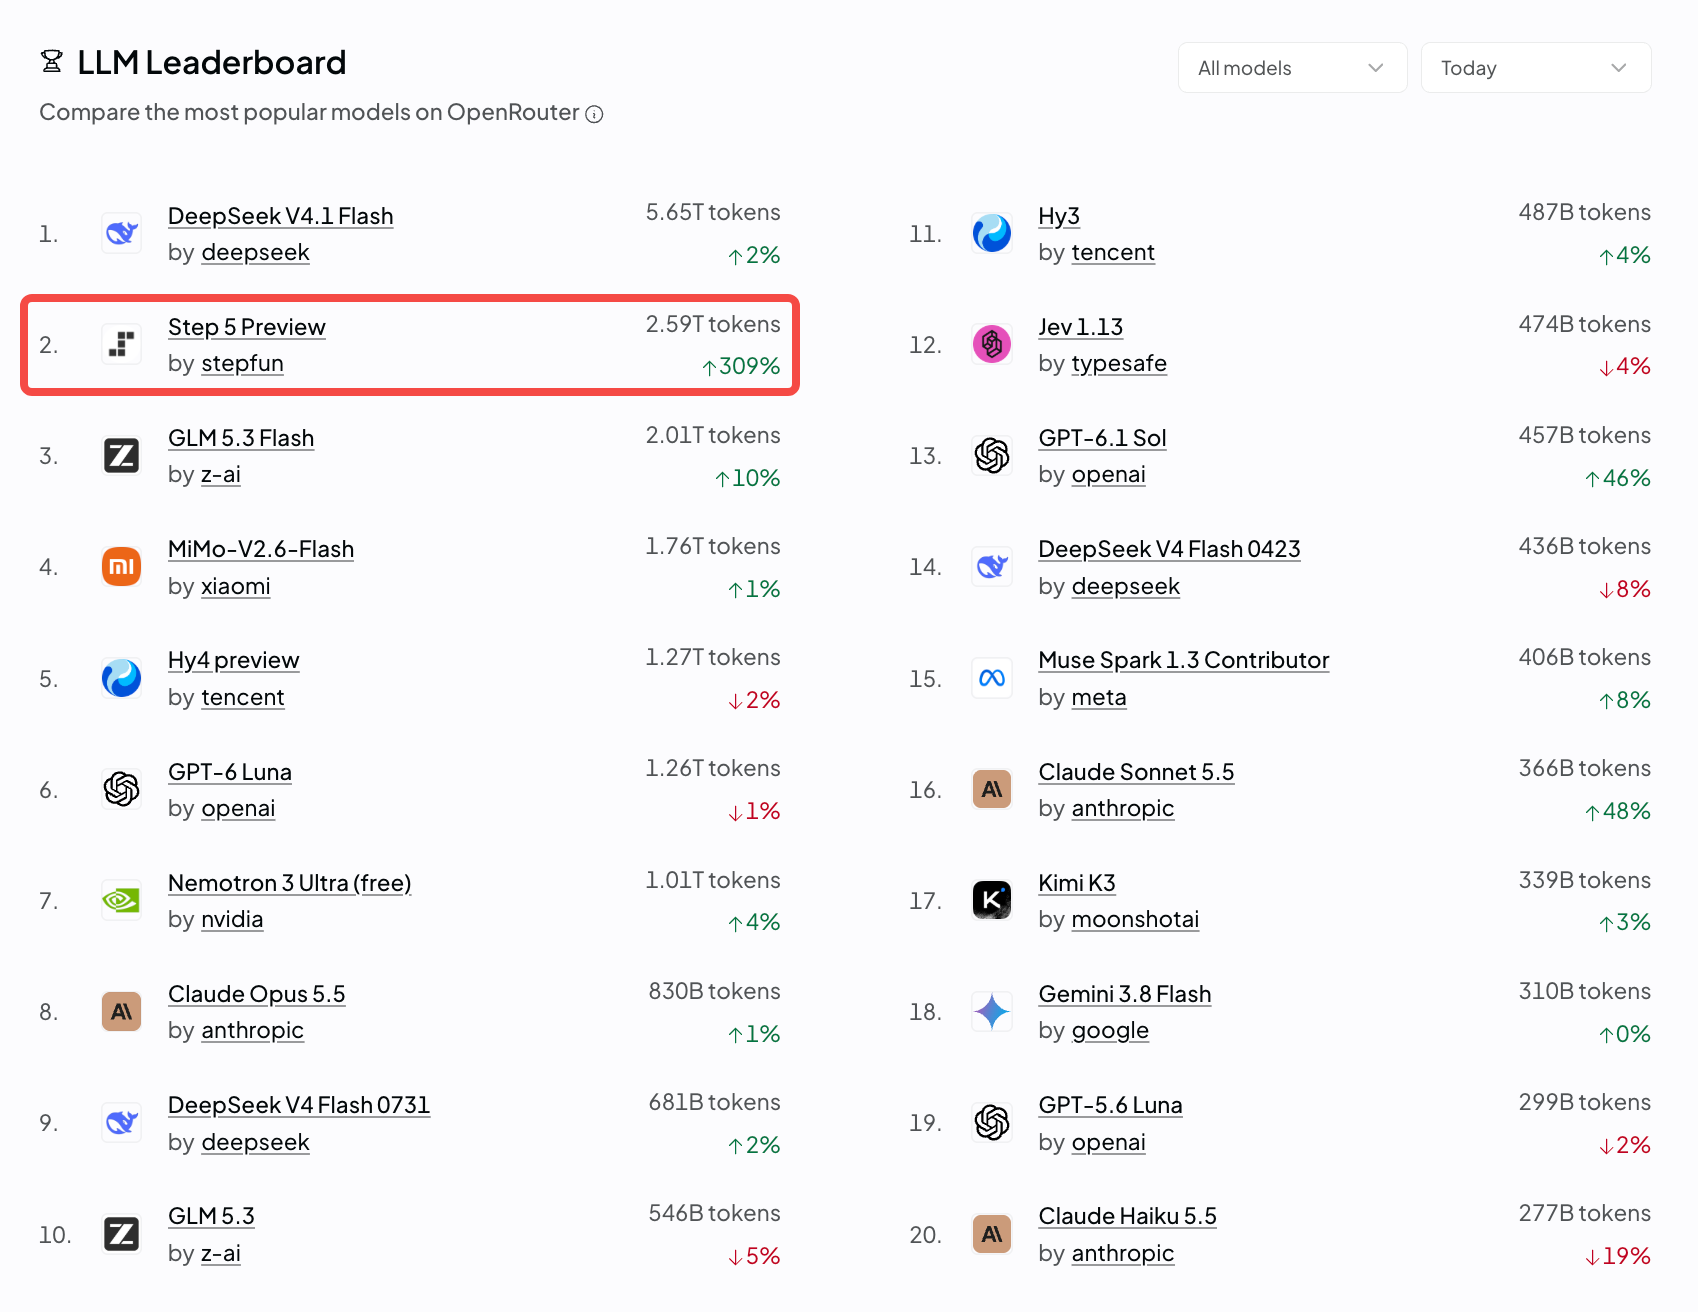Image resolution: width=1698 pixels, height=1312 pixels.
Task: Click the Gemini 3.8 Flash star logo
Action: tap(992, 1012)
